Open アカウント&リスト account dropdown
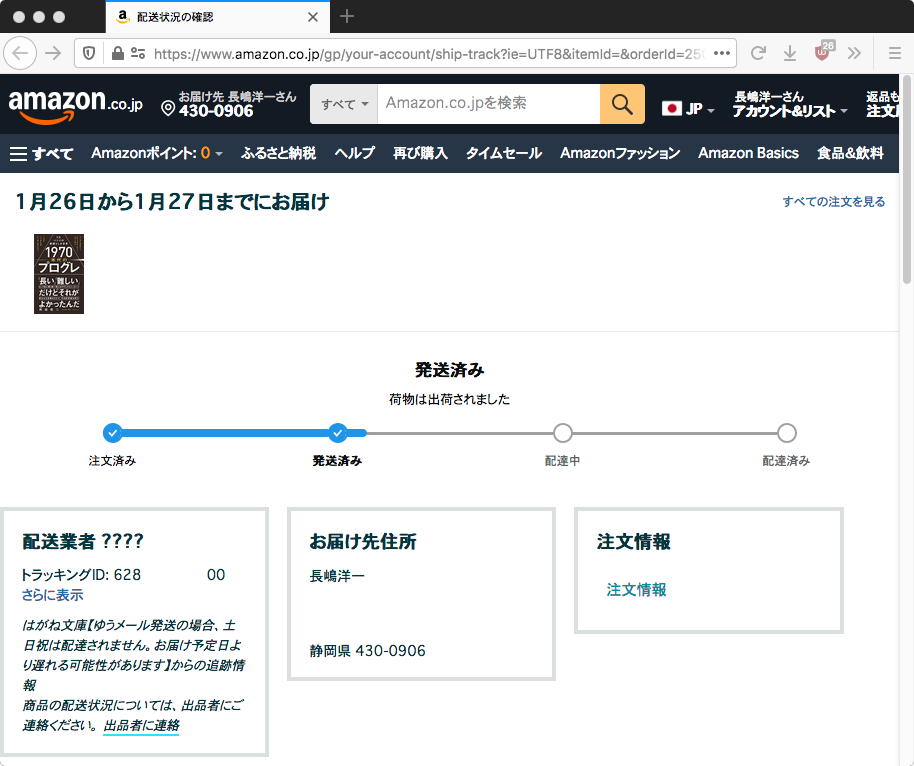914x766 pixels. [x=790, y=104]
